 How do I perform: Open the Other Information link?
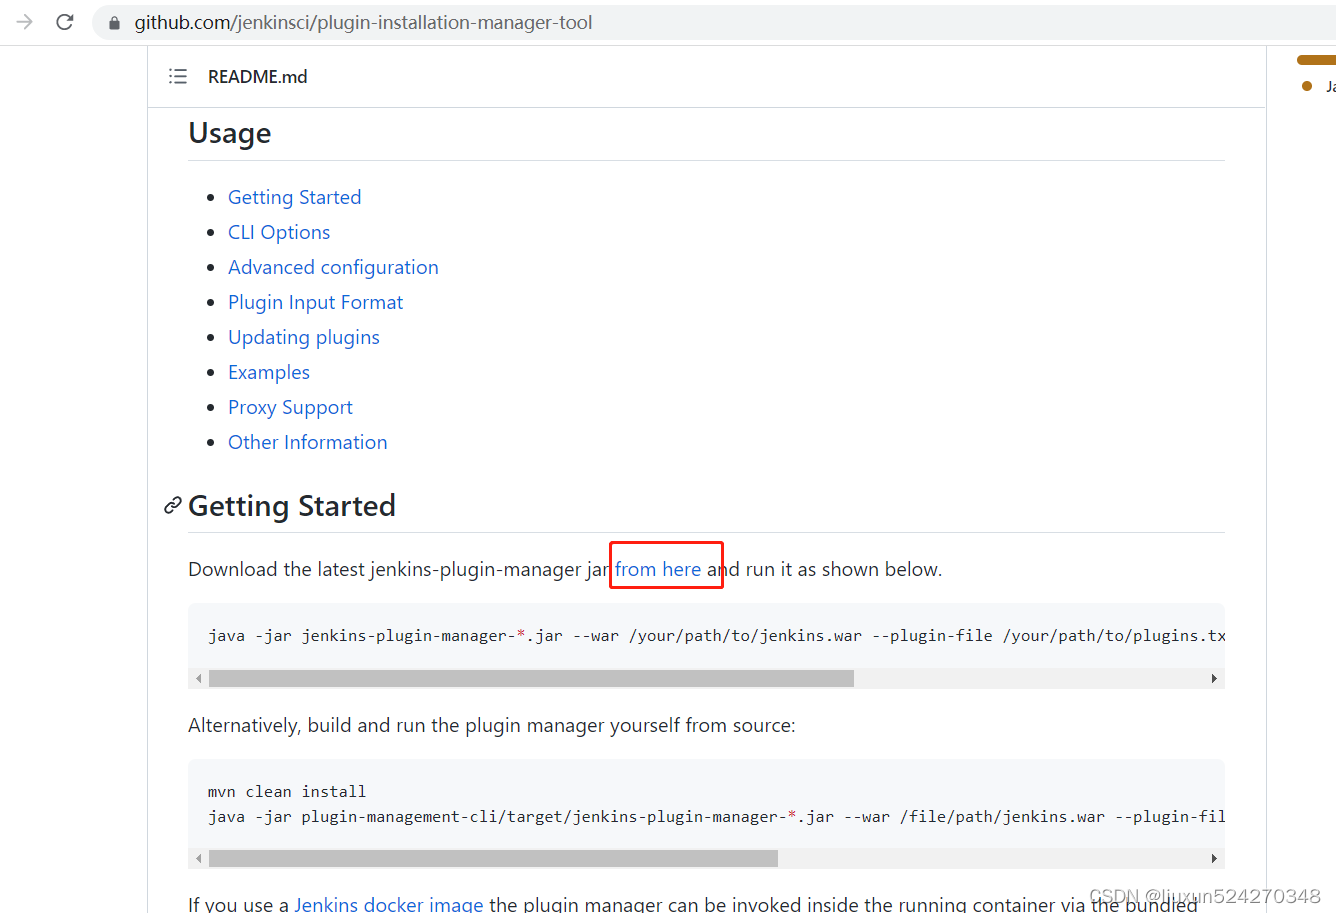point(307,442)
